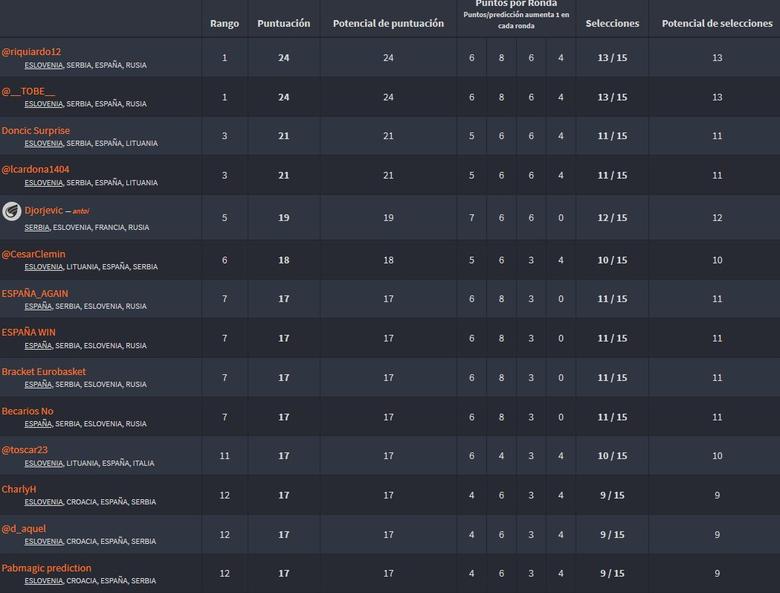Open the @CesarClemin bracket
The image size is (780, 593).
(33, 254)
